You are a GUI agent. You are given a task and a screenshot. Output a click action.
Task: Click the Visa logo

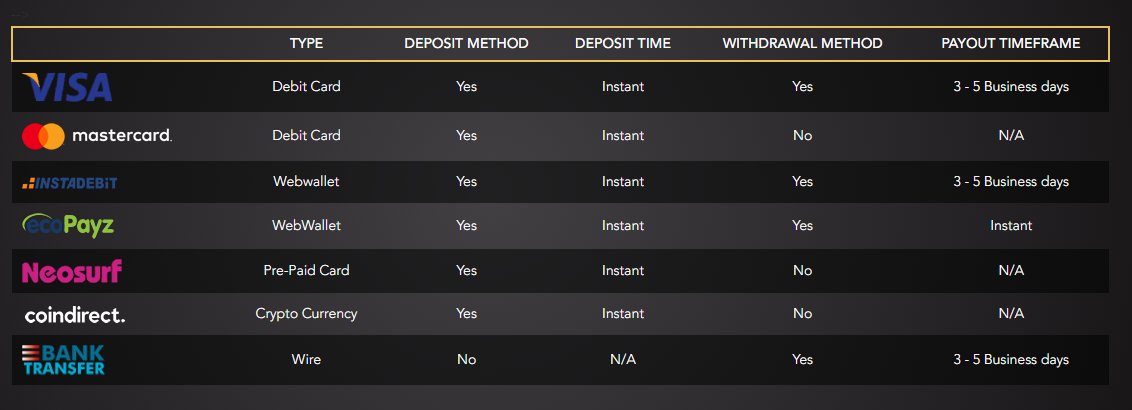click(x=67, y=87)
